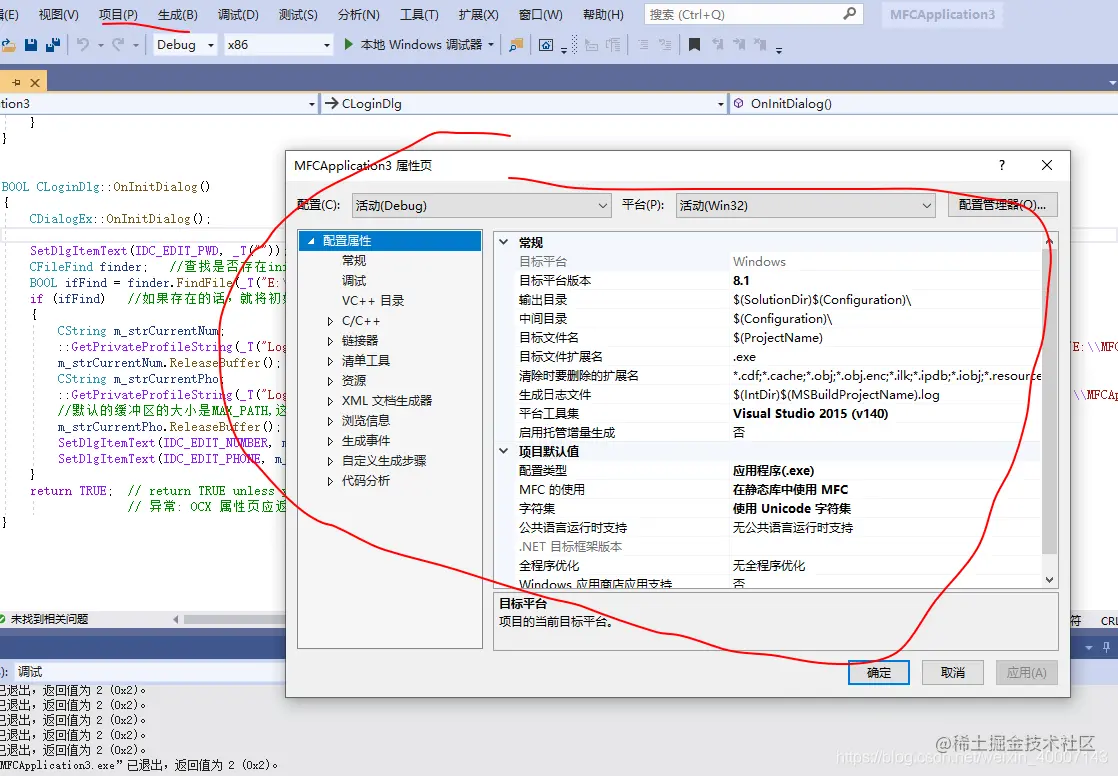Click the clear bookmarks icon
The image size is (1118, 776).
point(760,44)
